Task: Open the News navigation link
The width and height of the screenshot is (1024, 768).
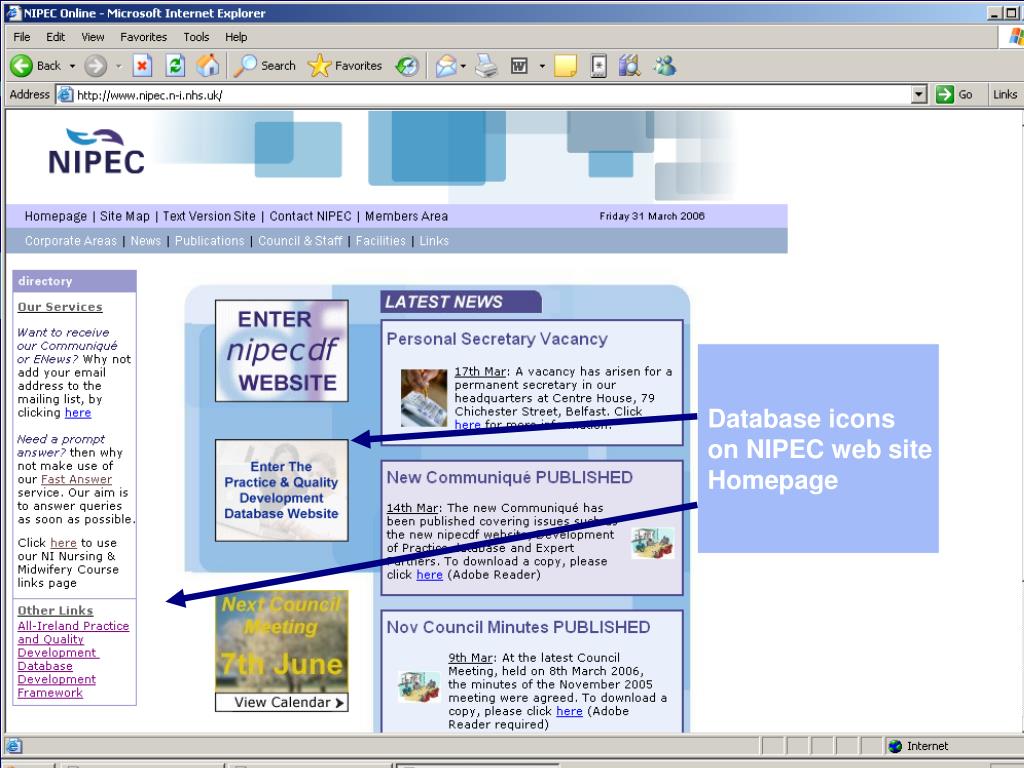Action: (x=146, y=241)
